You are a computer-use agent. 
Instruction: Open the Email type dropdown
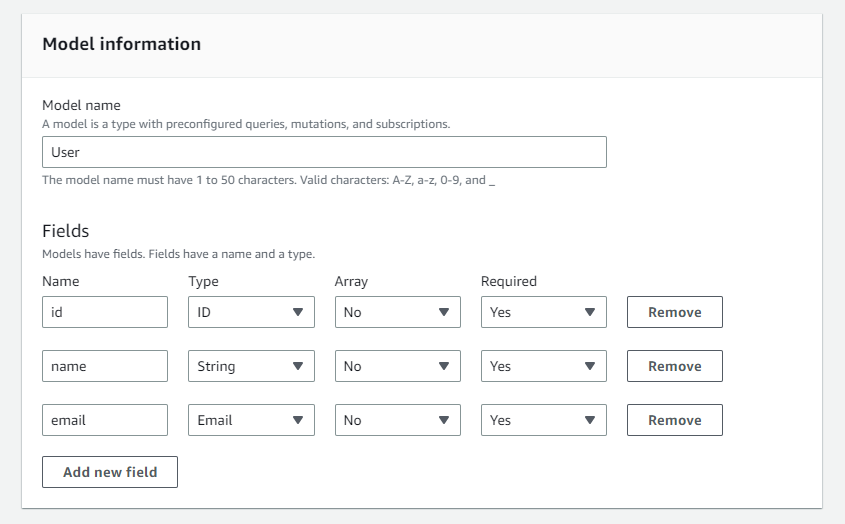(251, 420)
